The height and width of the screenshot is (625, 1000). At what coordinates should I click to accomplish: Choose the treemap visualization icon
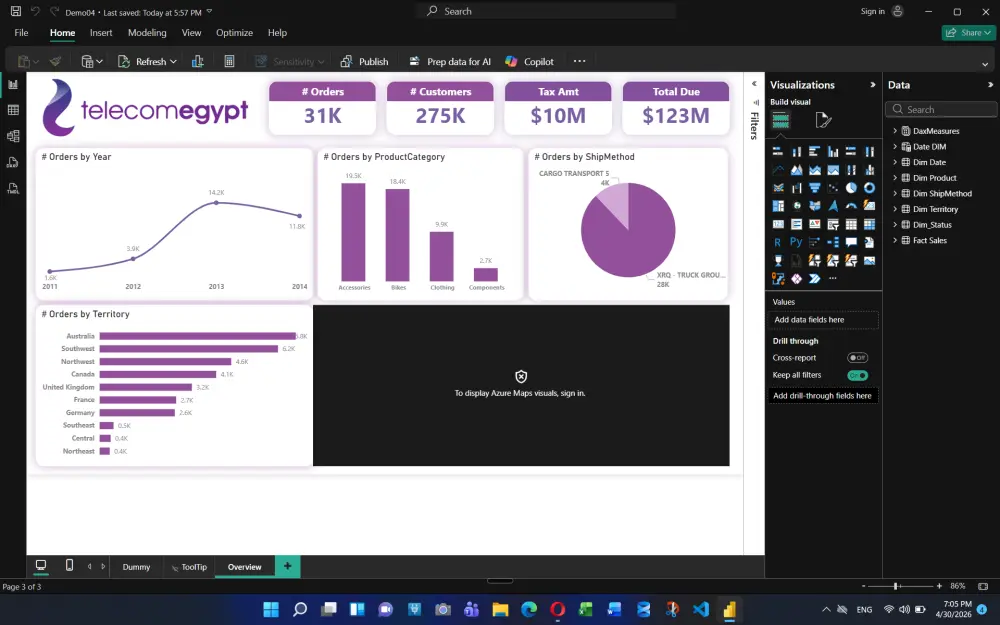click(x=777, y=206)
